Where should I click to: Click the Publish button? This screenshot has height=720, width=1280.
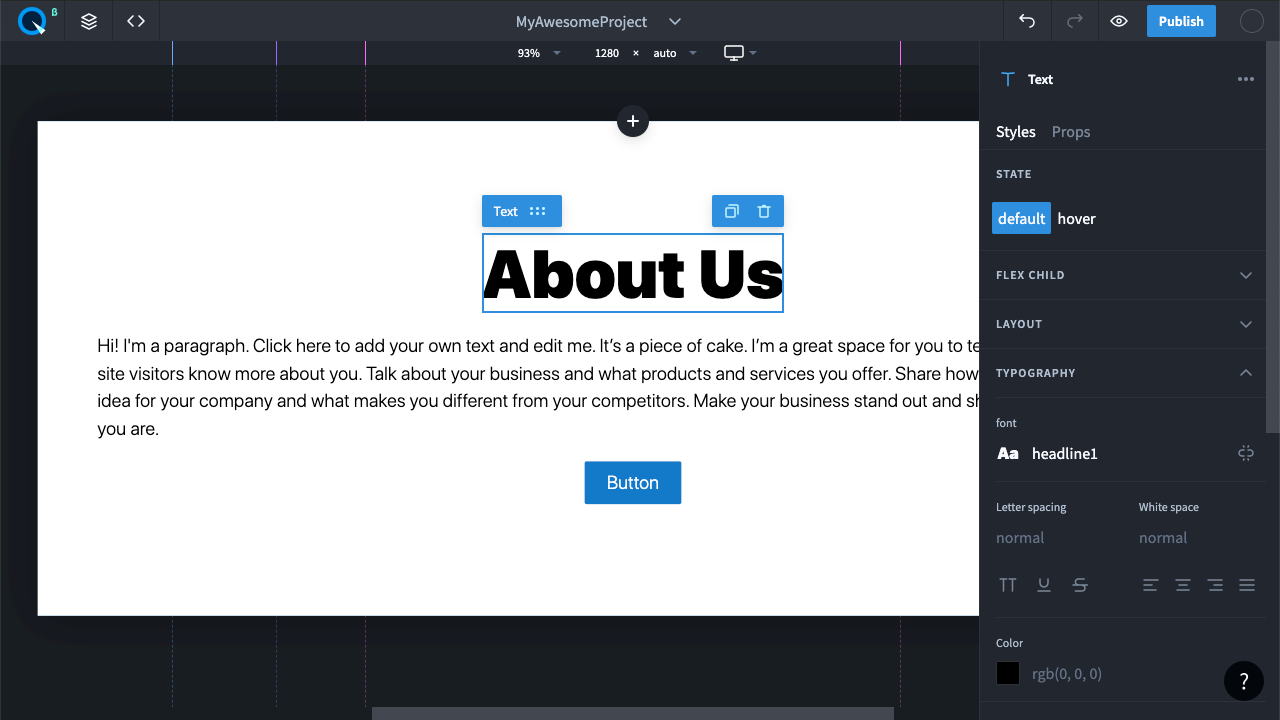[1181, 21]
